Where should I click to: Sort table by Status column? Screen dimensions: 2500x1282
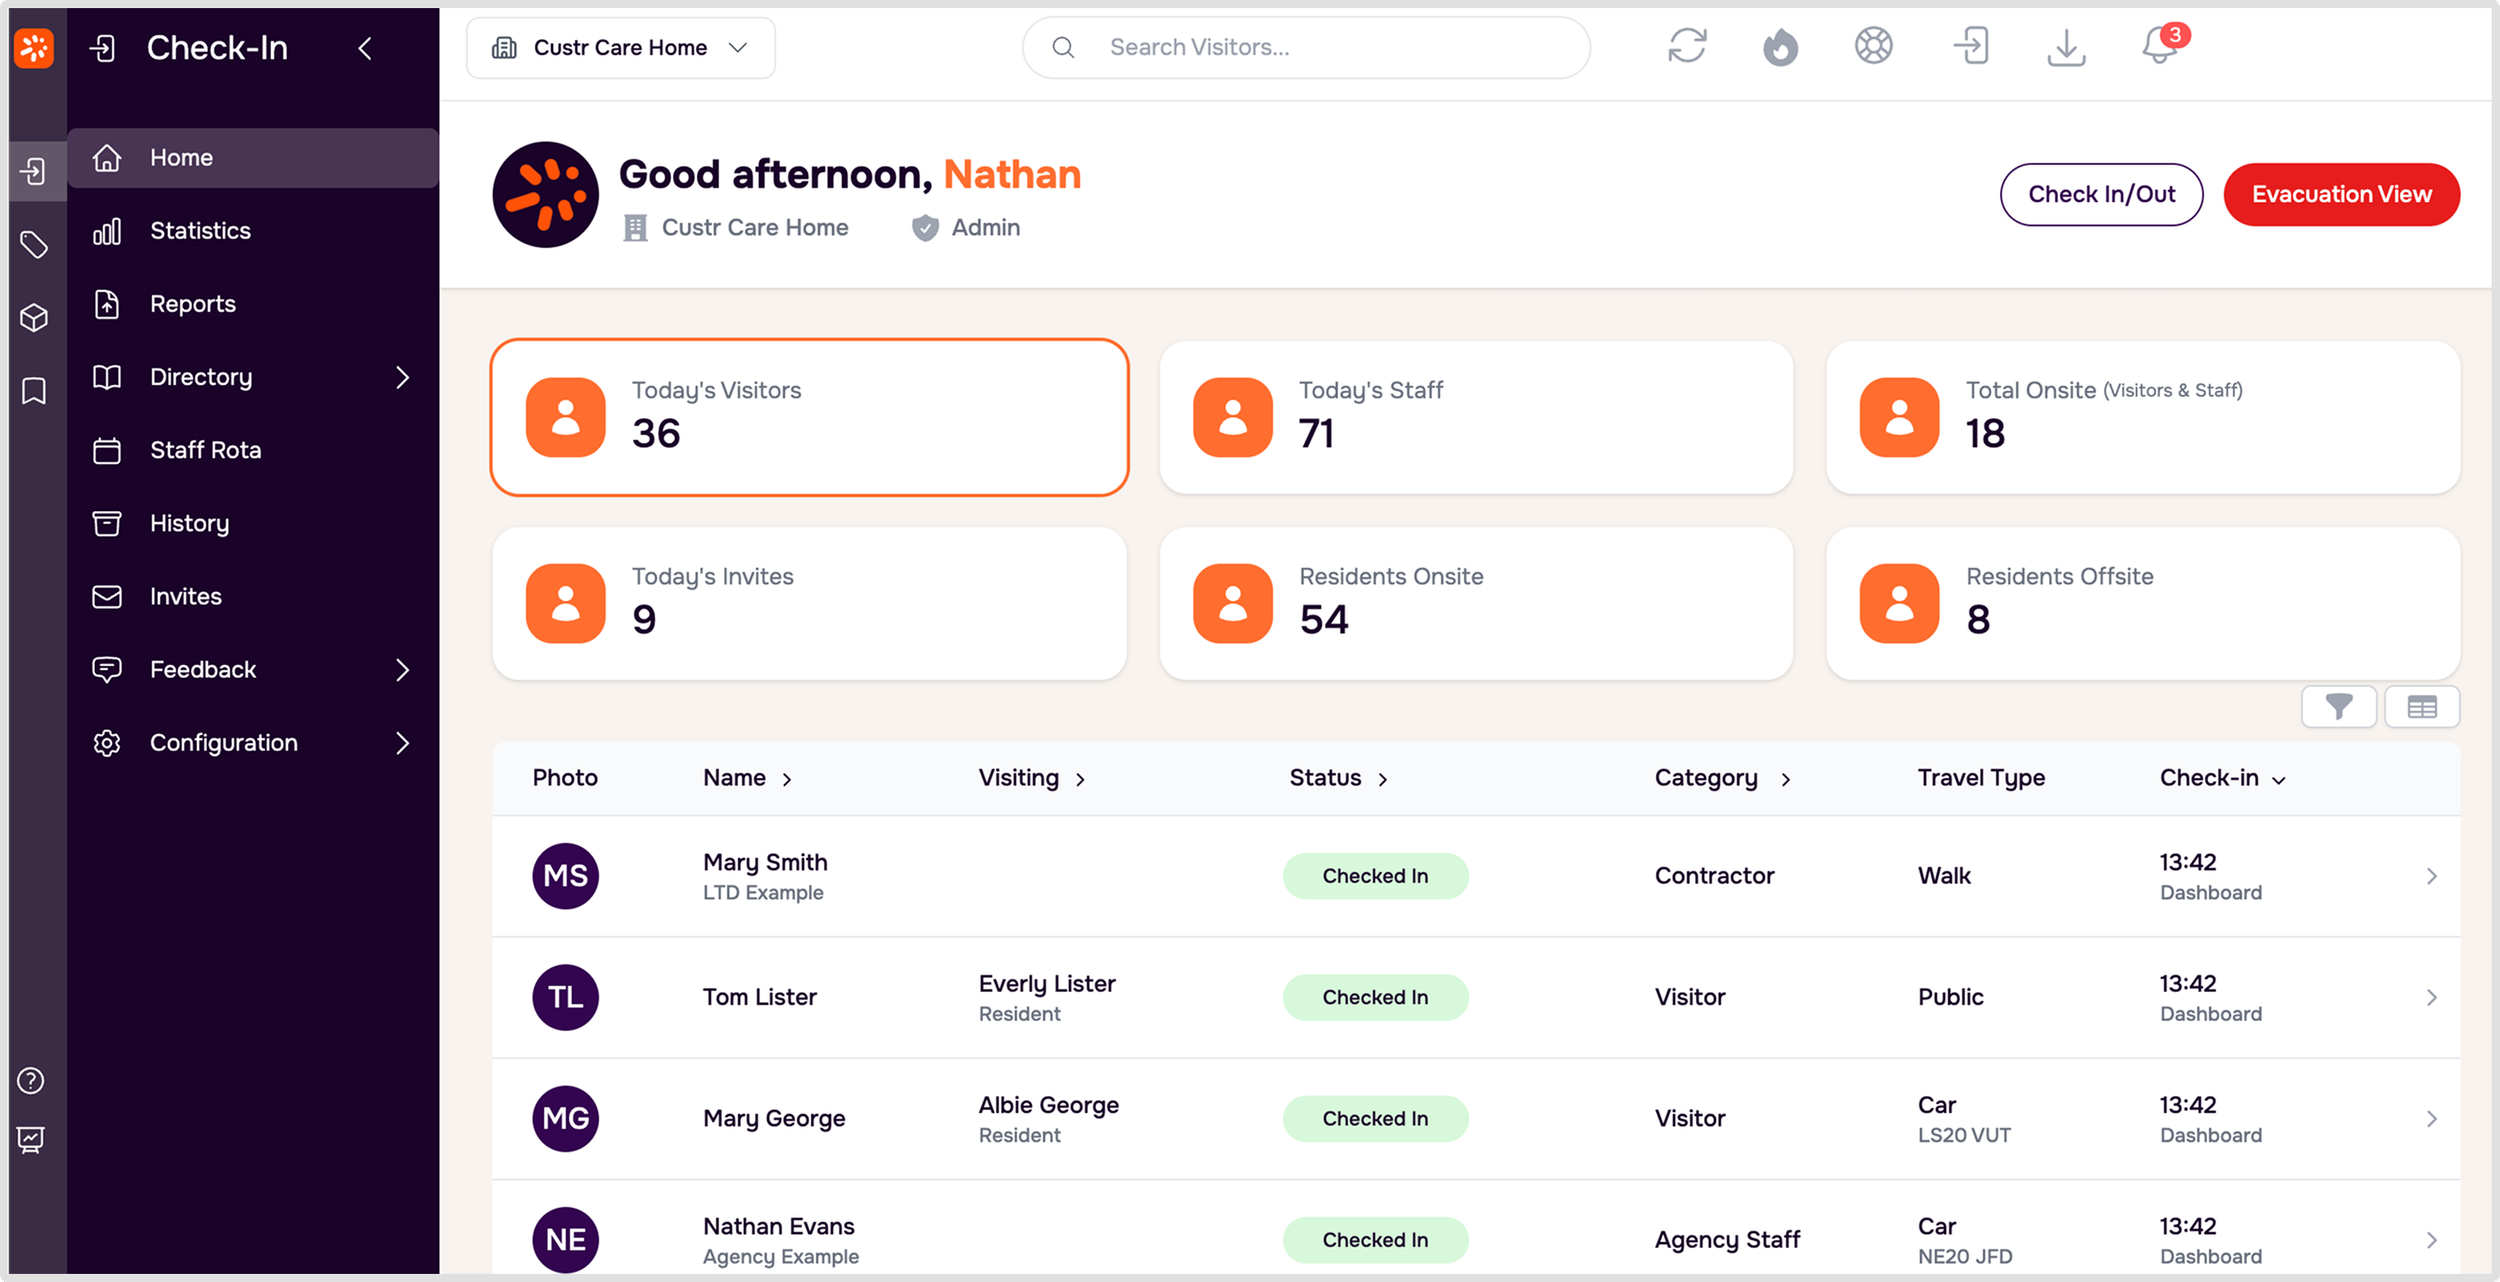click(1338, 778)
